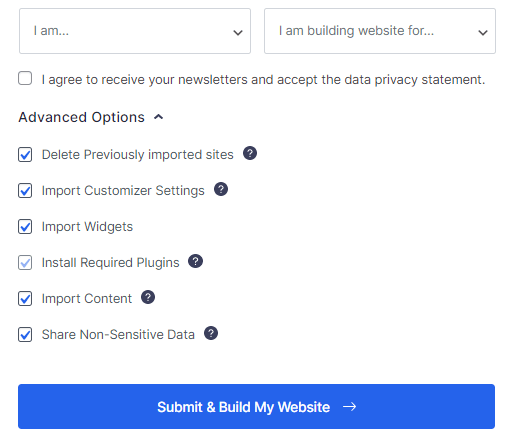Disable Share Non-Sensitive Data checkbox

[25, 335]
